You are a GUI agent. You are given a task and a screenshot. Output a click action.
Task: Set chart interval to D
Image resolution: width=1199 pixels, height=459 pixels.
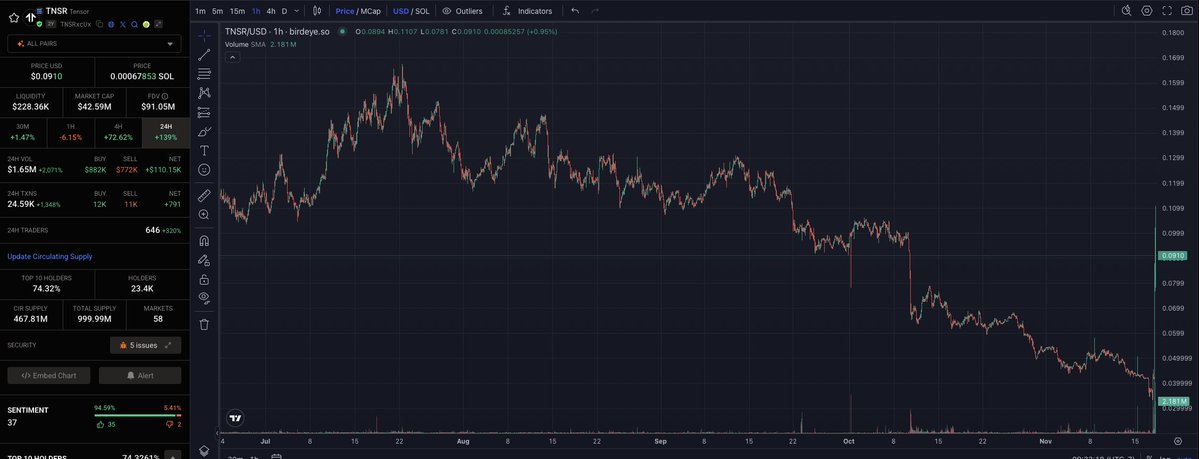click(x=284, y=11)
